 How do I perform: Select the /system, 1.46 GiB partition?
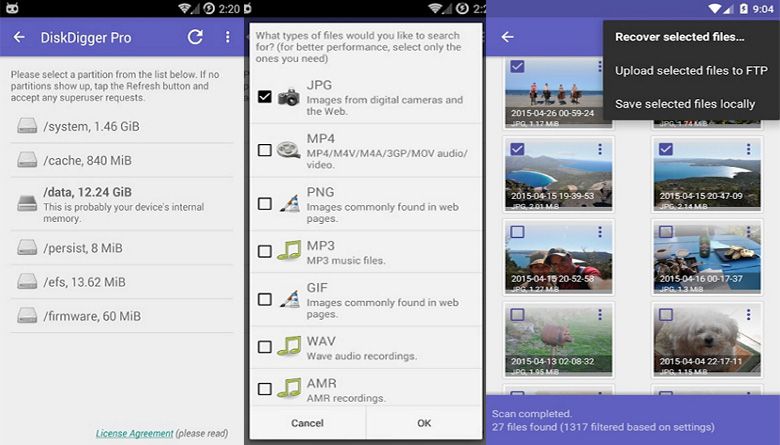[122, 126]
